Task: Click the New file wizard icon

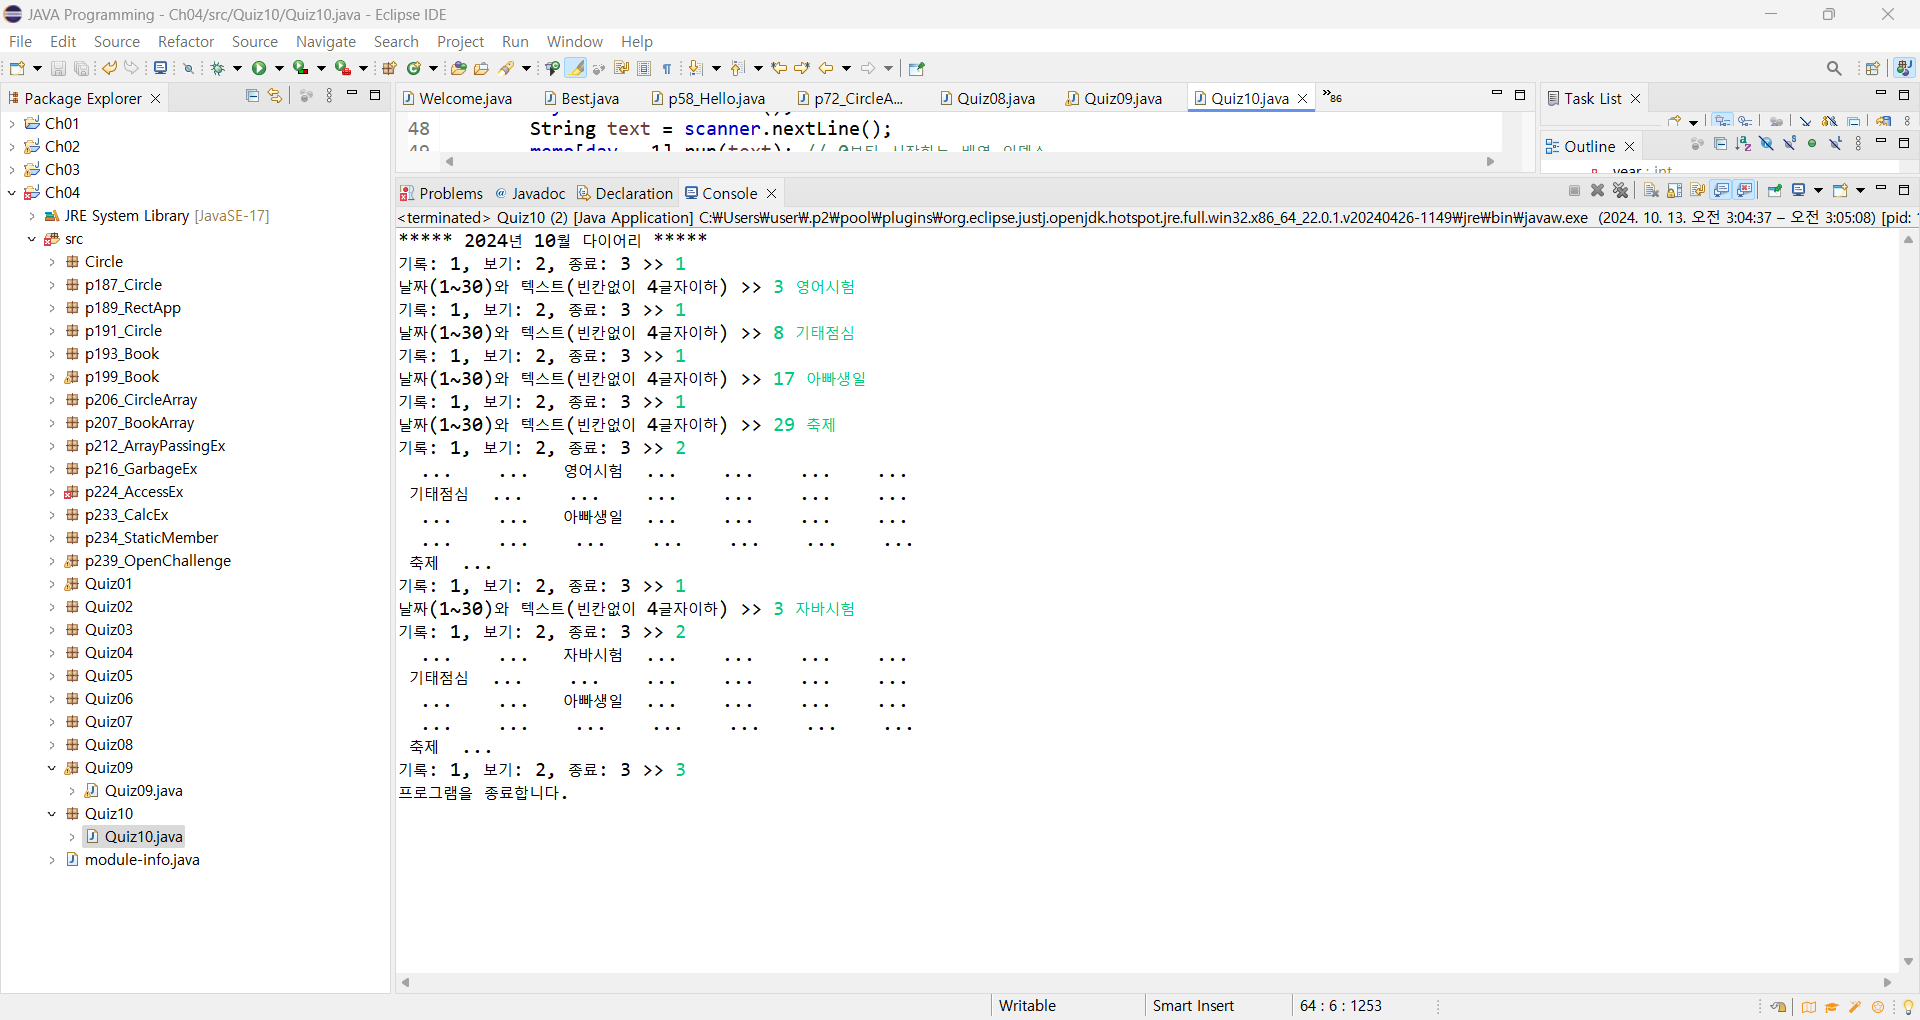Action: [x=17, y=68]
